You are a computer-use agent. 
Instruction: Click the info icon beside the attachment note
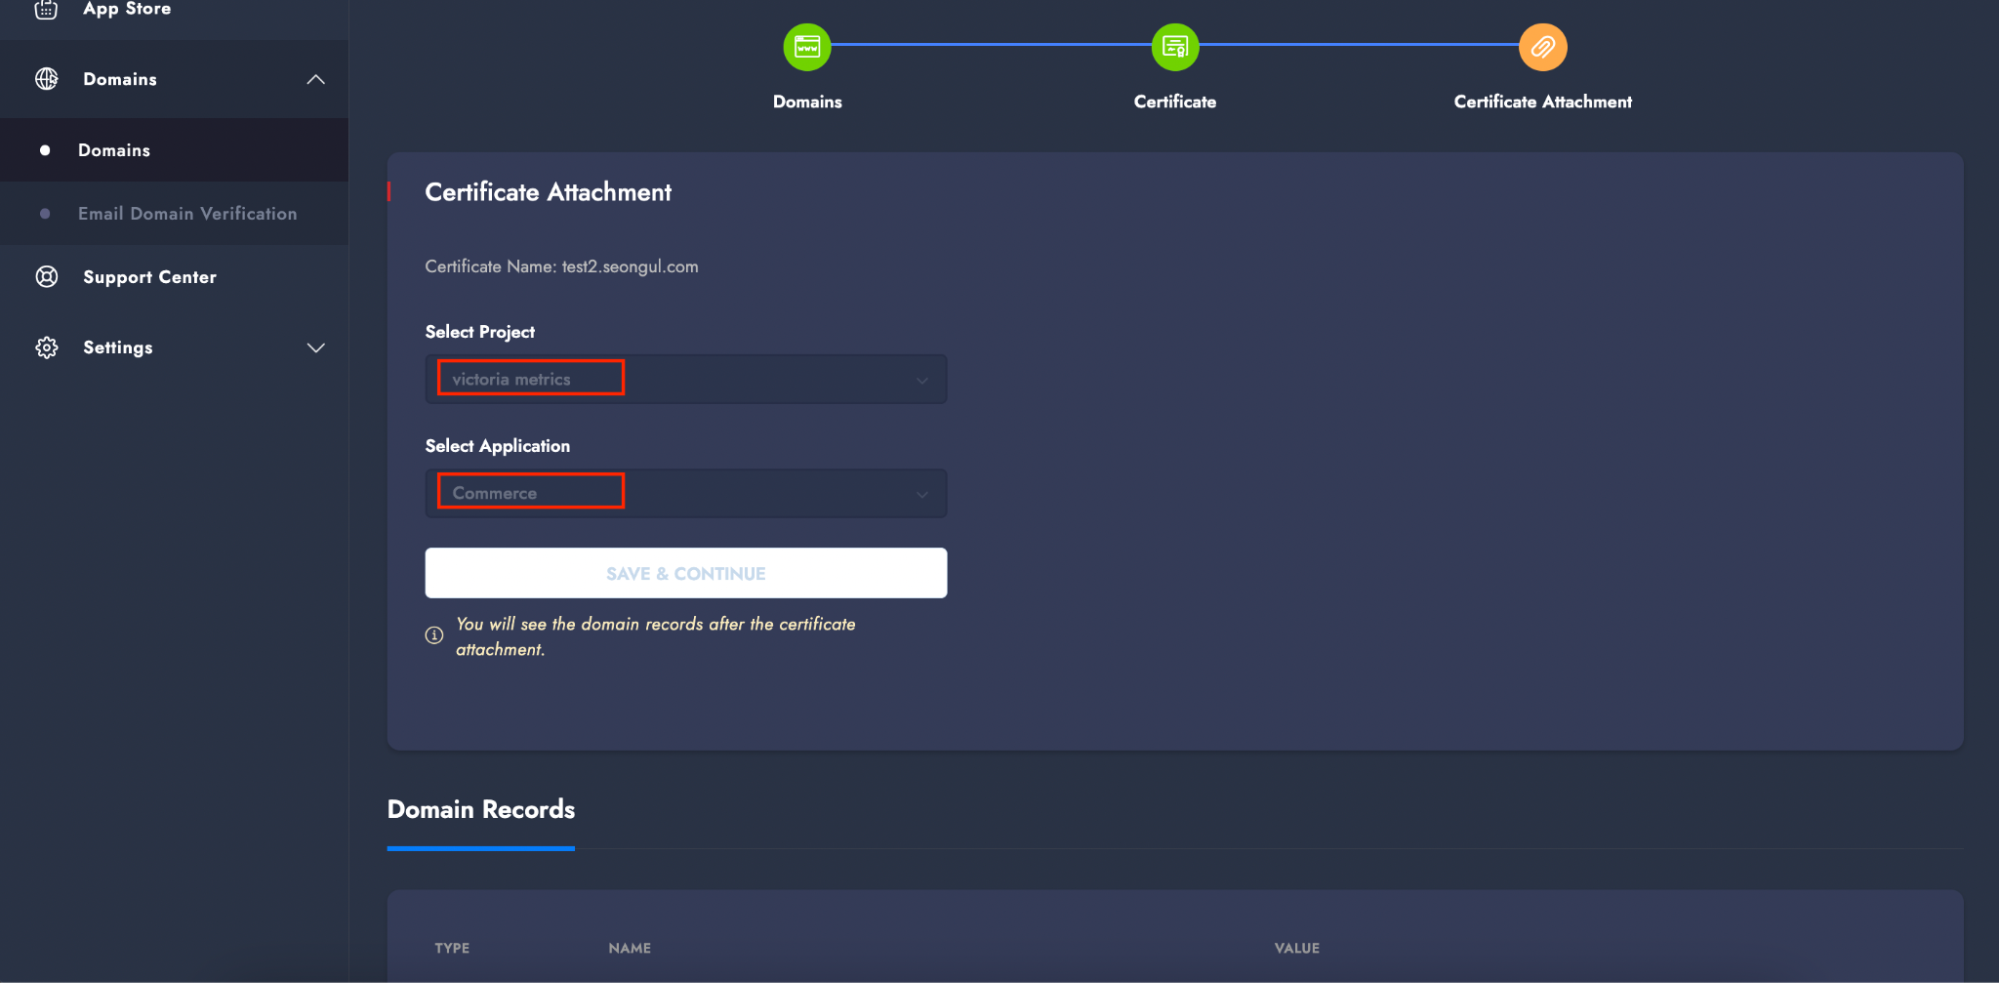[x=434, y=636]
